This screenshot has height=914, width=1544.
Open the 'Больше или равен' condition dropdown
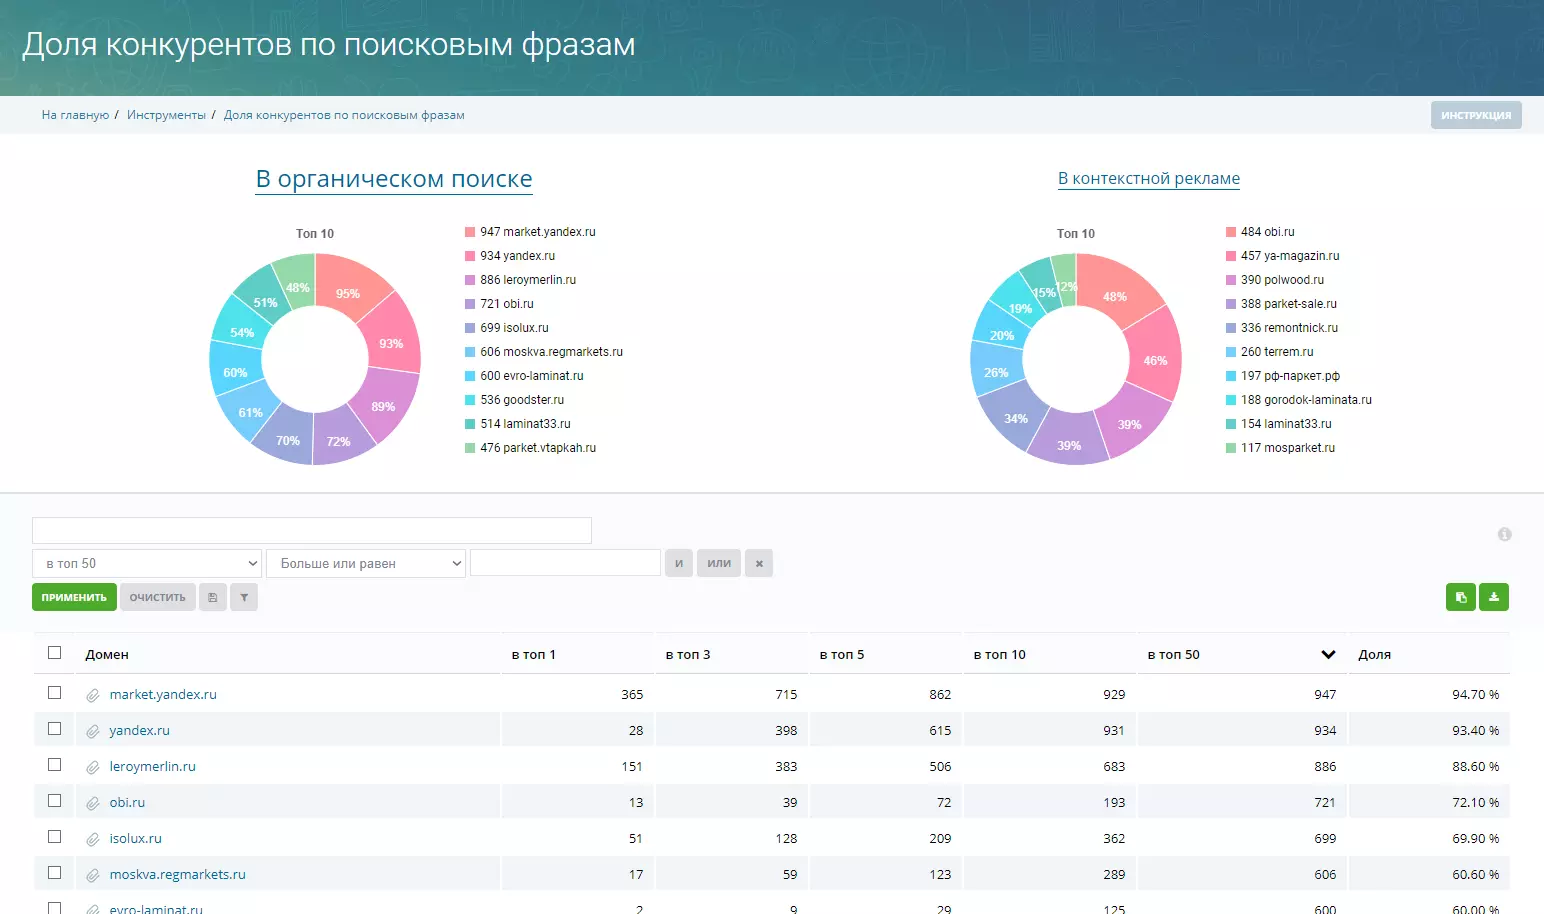point(366,563)
